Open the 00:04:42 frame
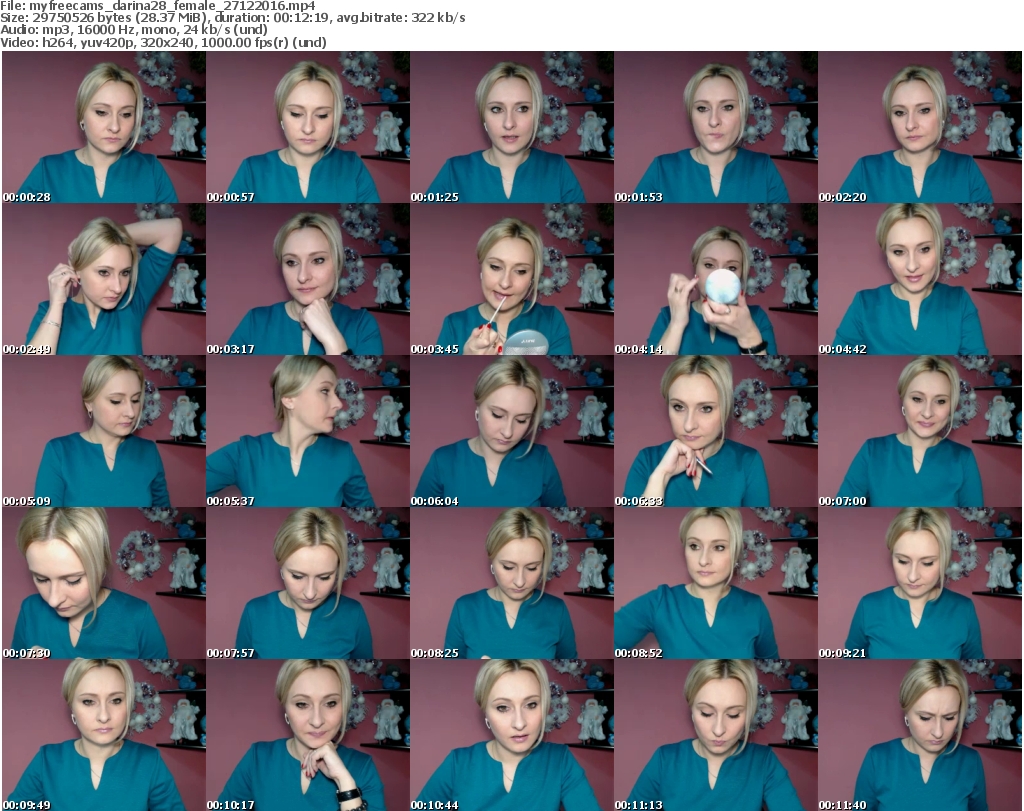The height and width of the screenshot is (811, 1024). [920, 279]
